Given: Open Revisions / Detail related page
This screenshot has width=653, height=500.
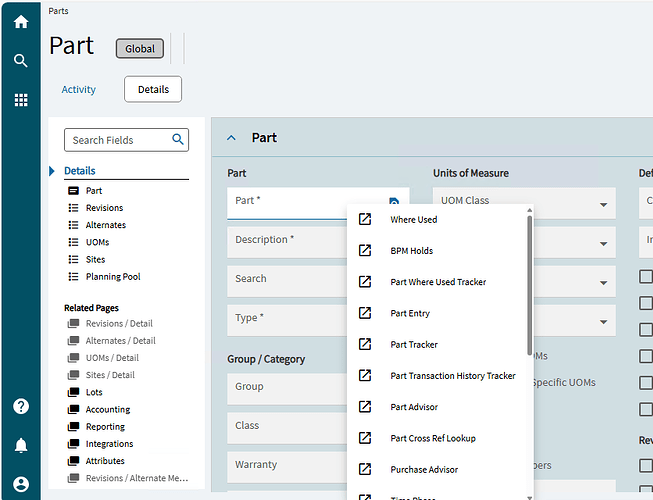Looking at the screenshot, I should (x=119, y=323).
